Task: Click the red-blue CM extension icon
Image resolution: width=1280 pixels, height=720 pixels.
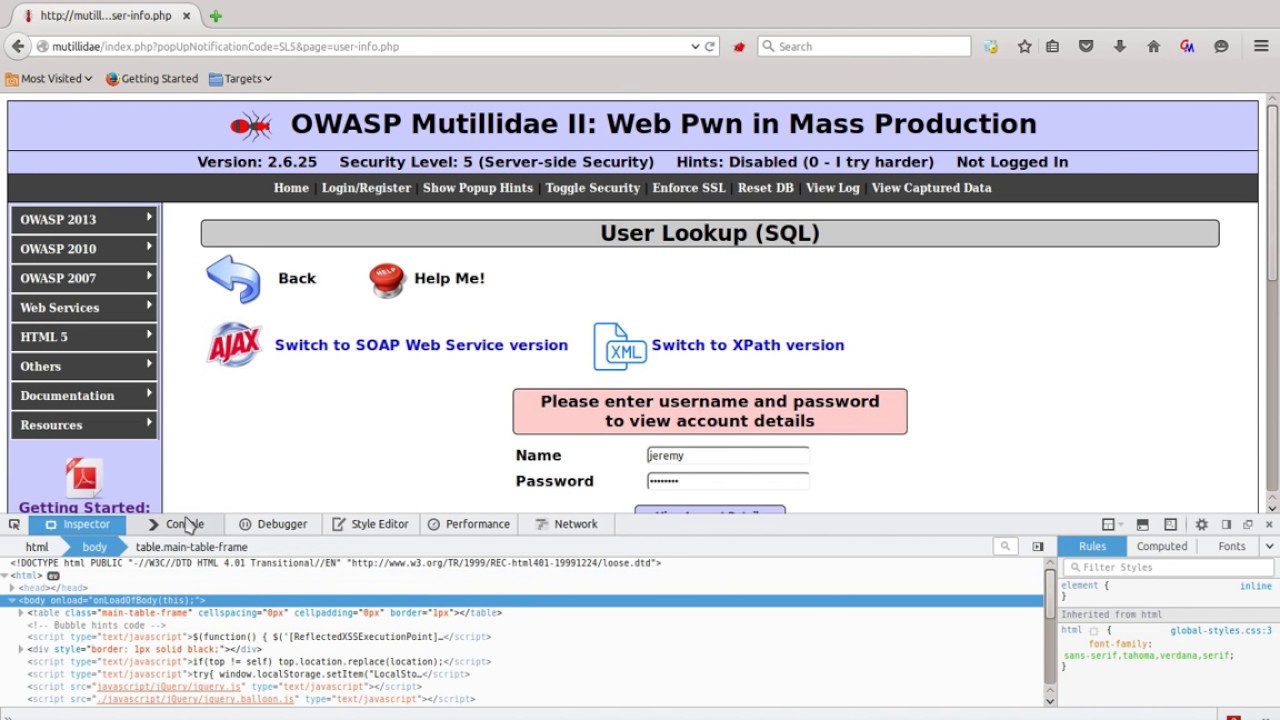Action: pos(1187,46)
